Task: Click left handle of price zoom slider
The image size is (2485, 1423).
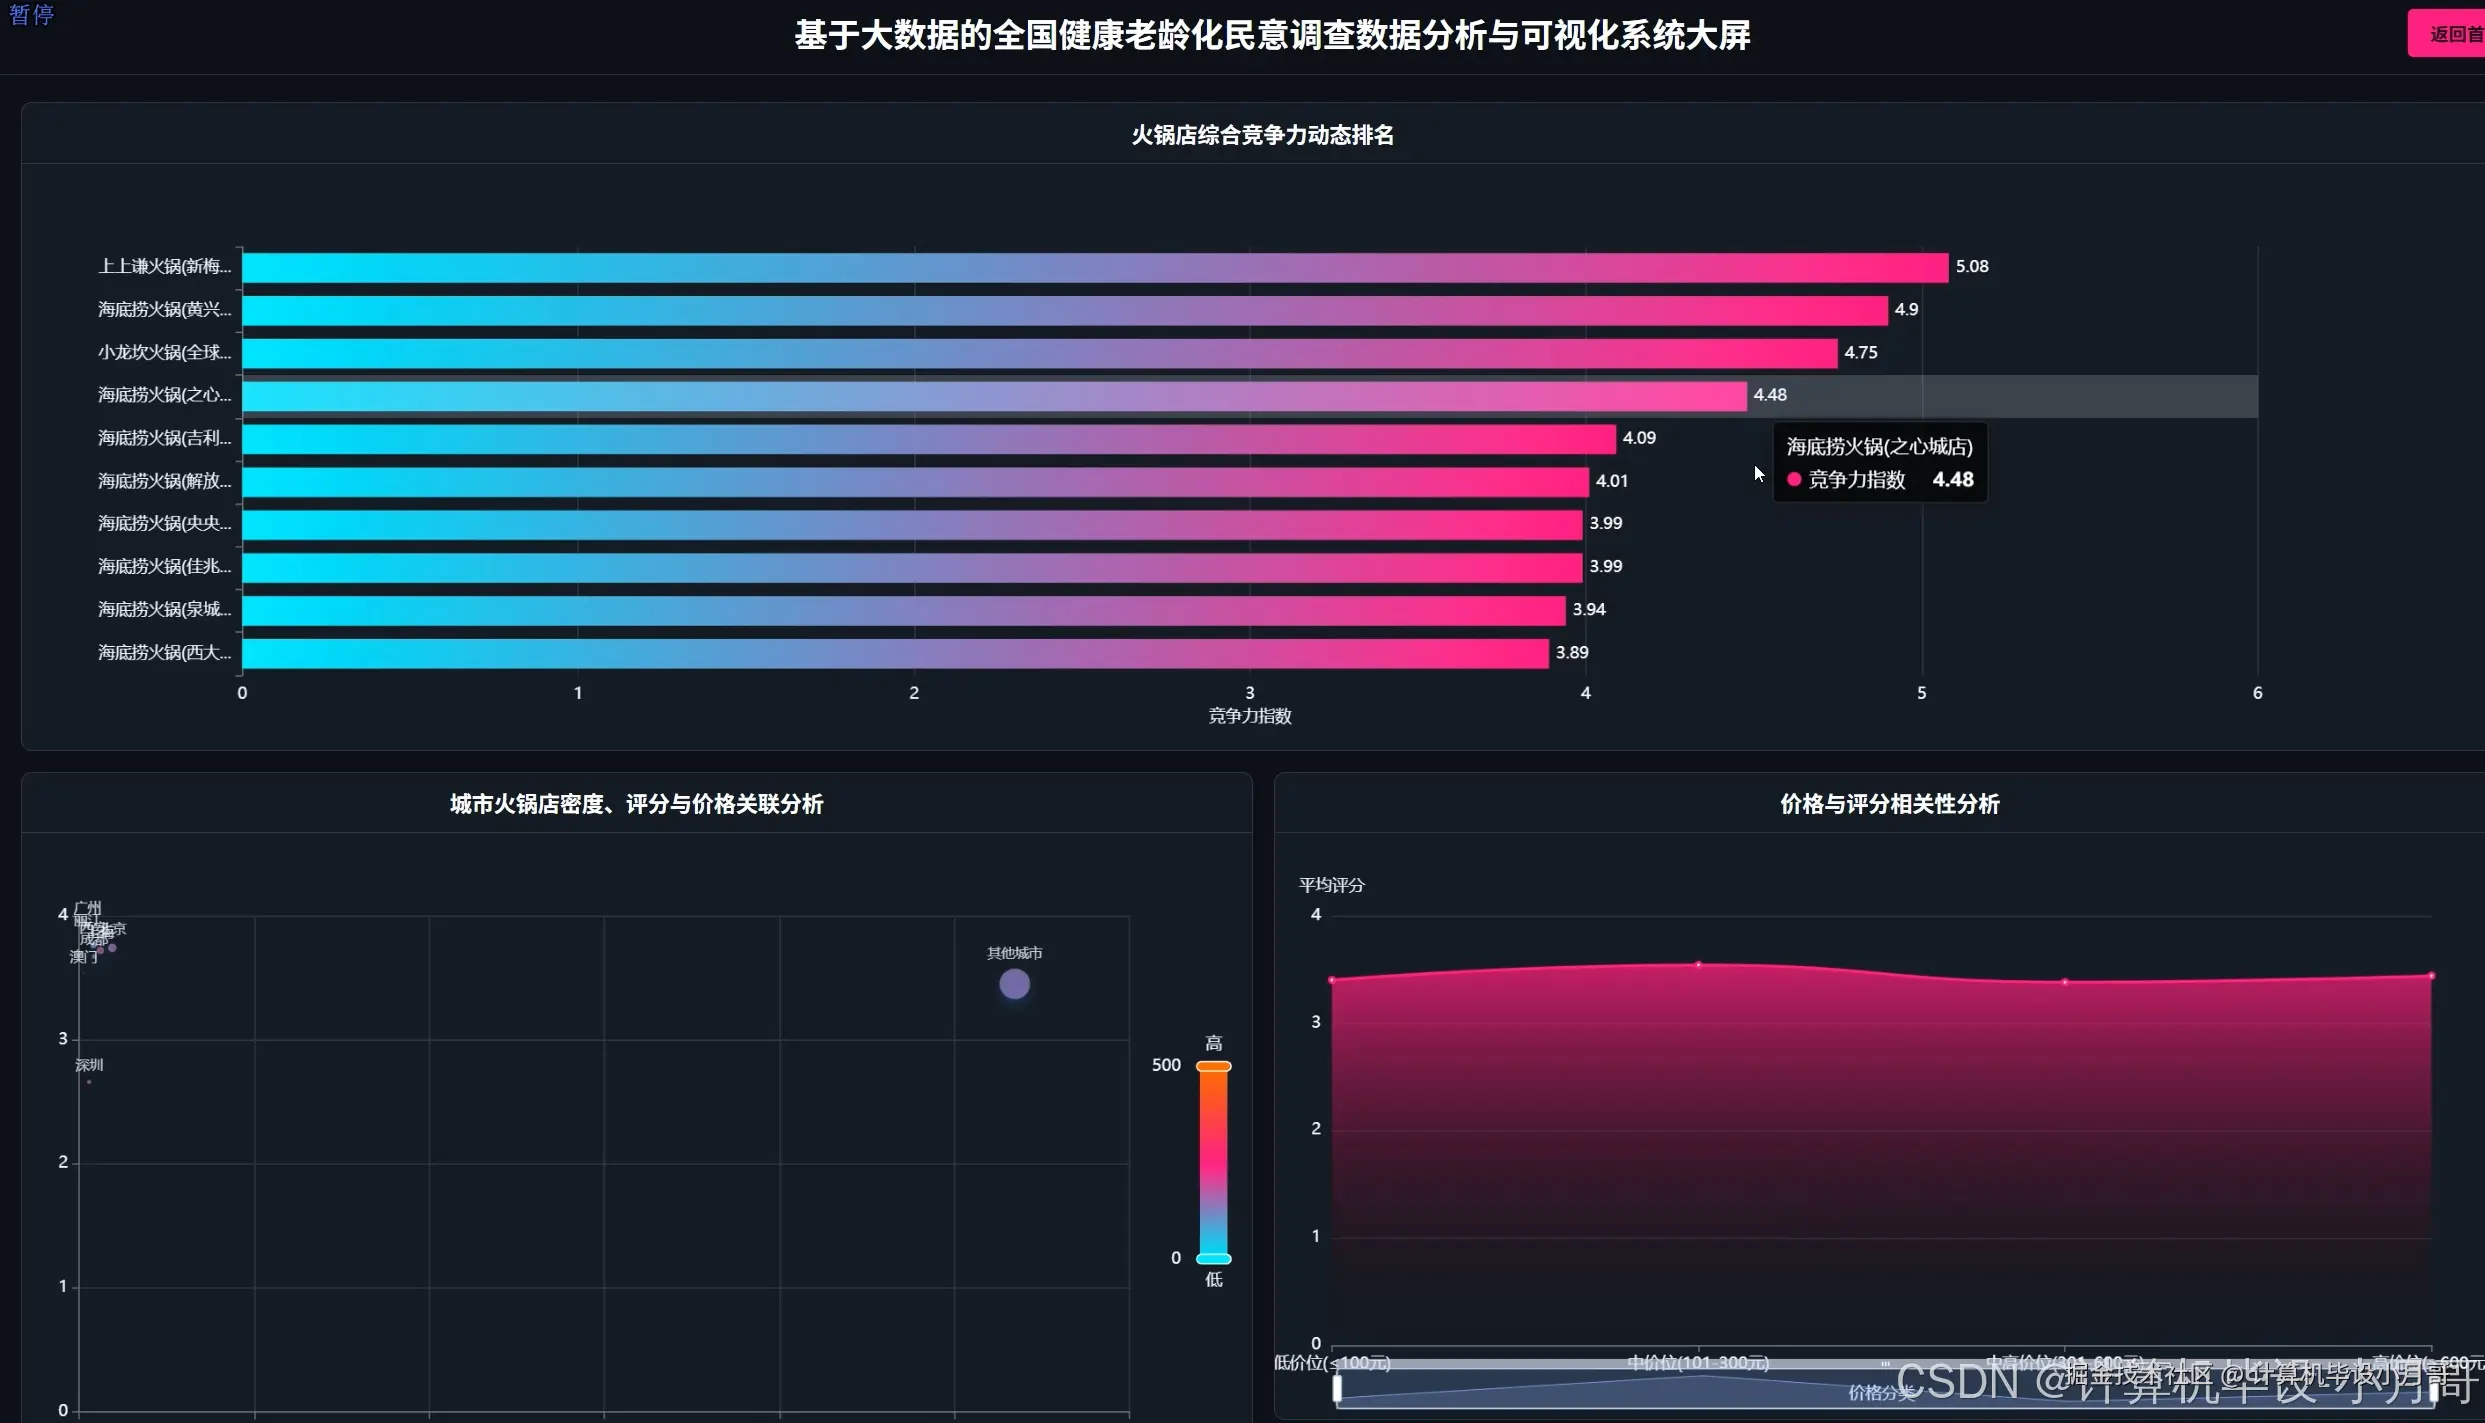Action: [x=1337, y=1388]
